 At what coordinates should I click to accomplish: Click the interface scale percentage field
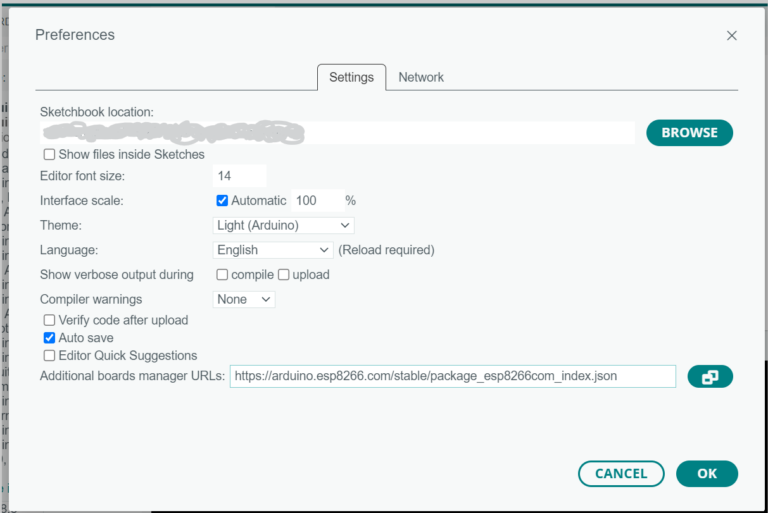pyautogui.click(x=317, y=201)
